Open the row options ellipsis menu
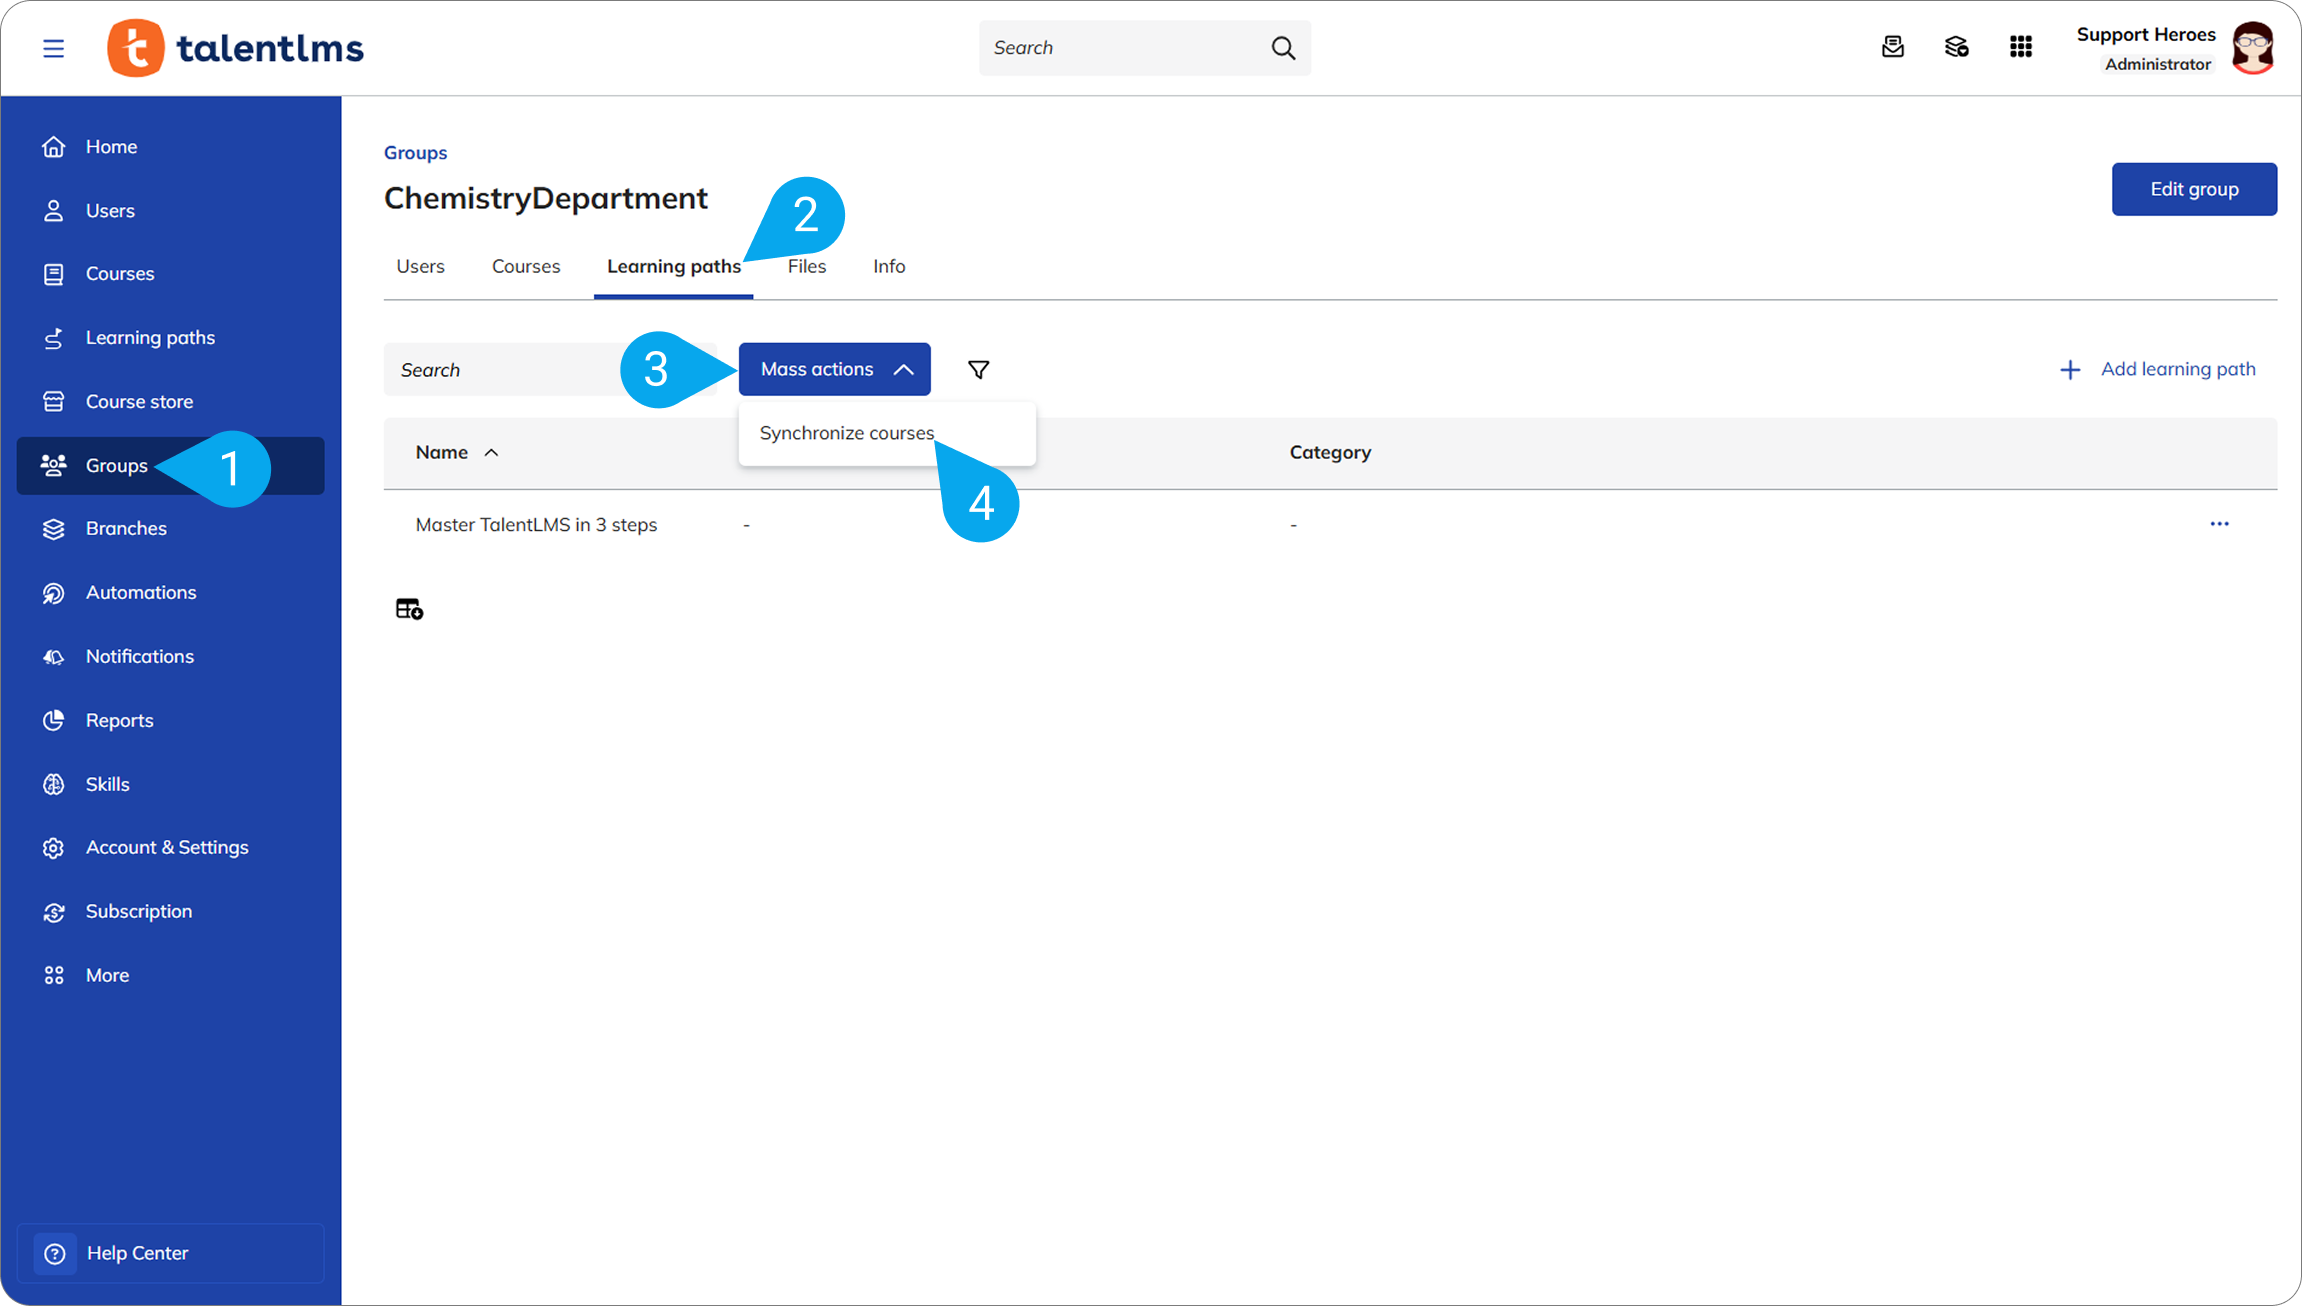Screen dimensions: 2302x1306 2220,524
